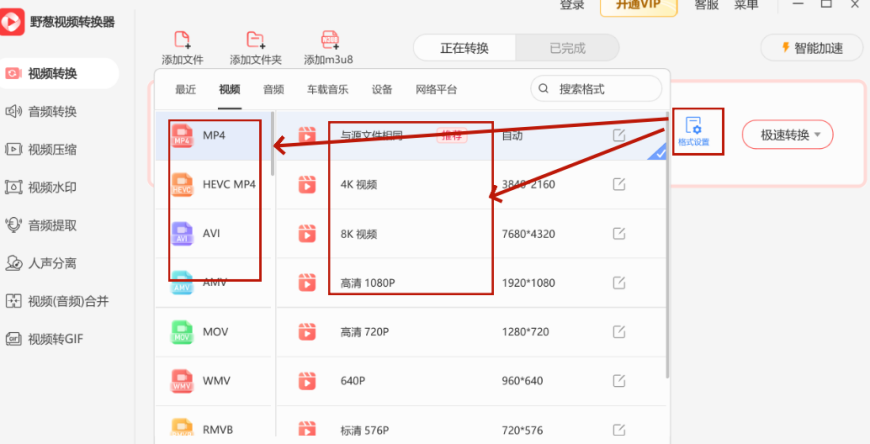Edit the 高清 720P preset
The height and width of the screenshot is (444, 870).
pyautogui.click(x=619, y=332)
